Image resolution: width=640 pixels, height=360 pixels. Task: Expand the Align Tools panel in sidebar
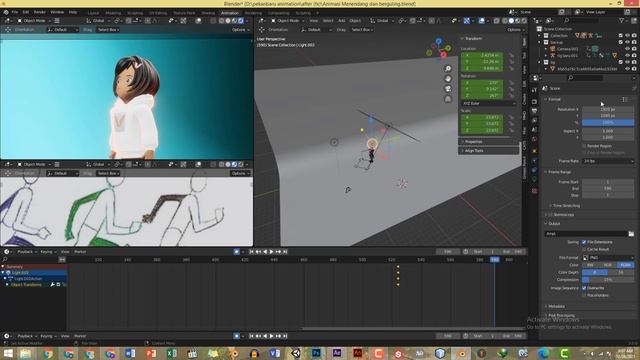[x=473, y=151]
